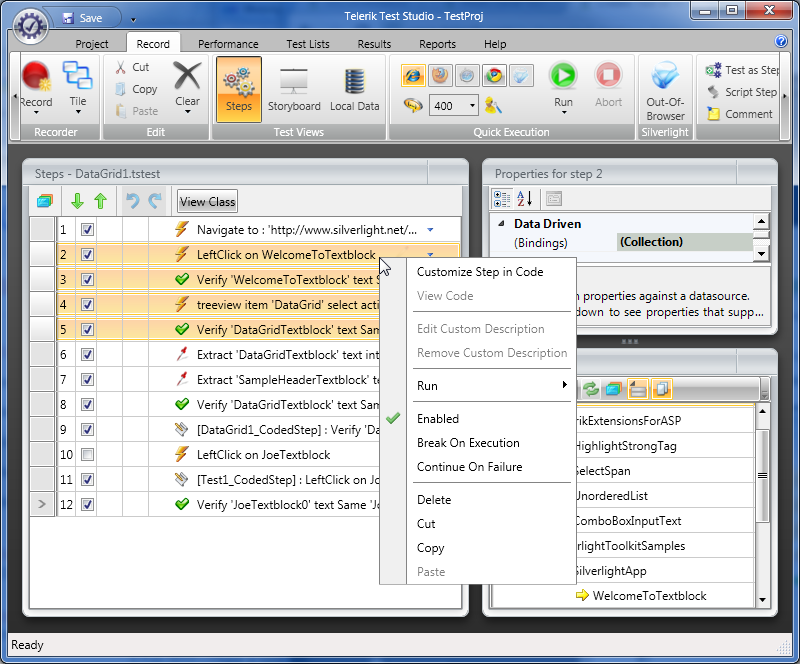Collapse the Data Driven category
The height and width of the screenshot is (664, 800).
point(502,223)
